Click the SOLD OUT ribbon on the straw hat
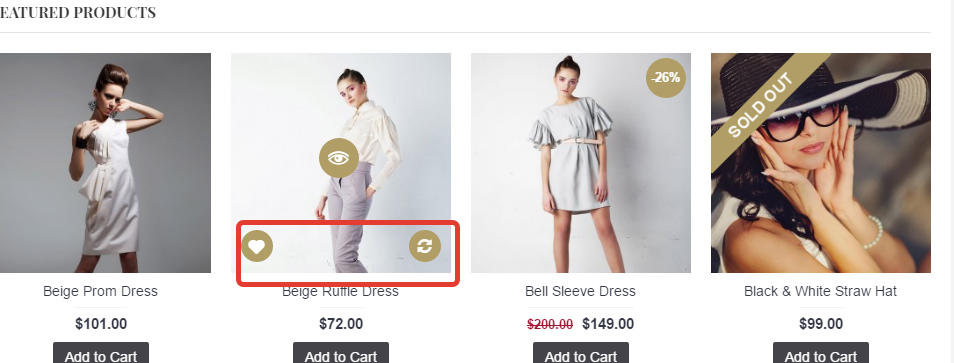 tap(762, 105)
